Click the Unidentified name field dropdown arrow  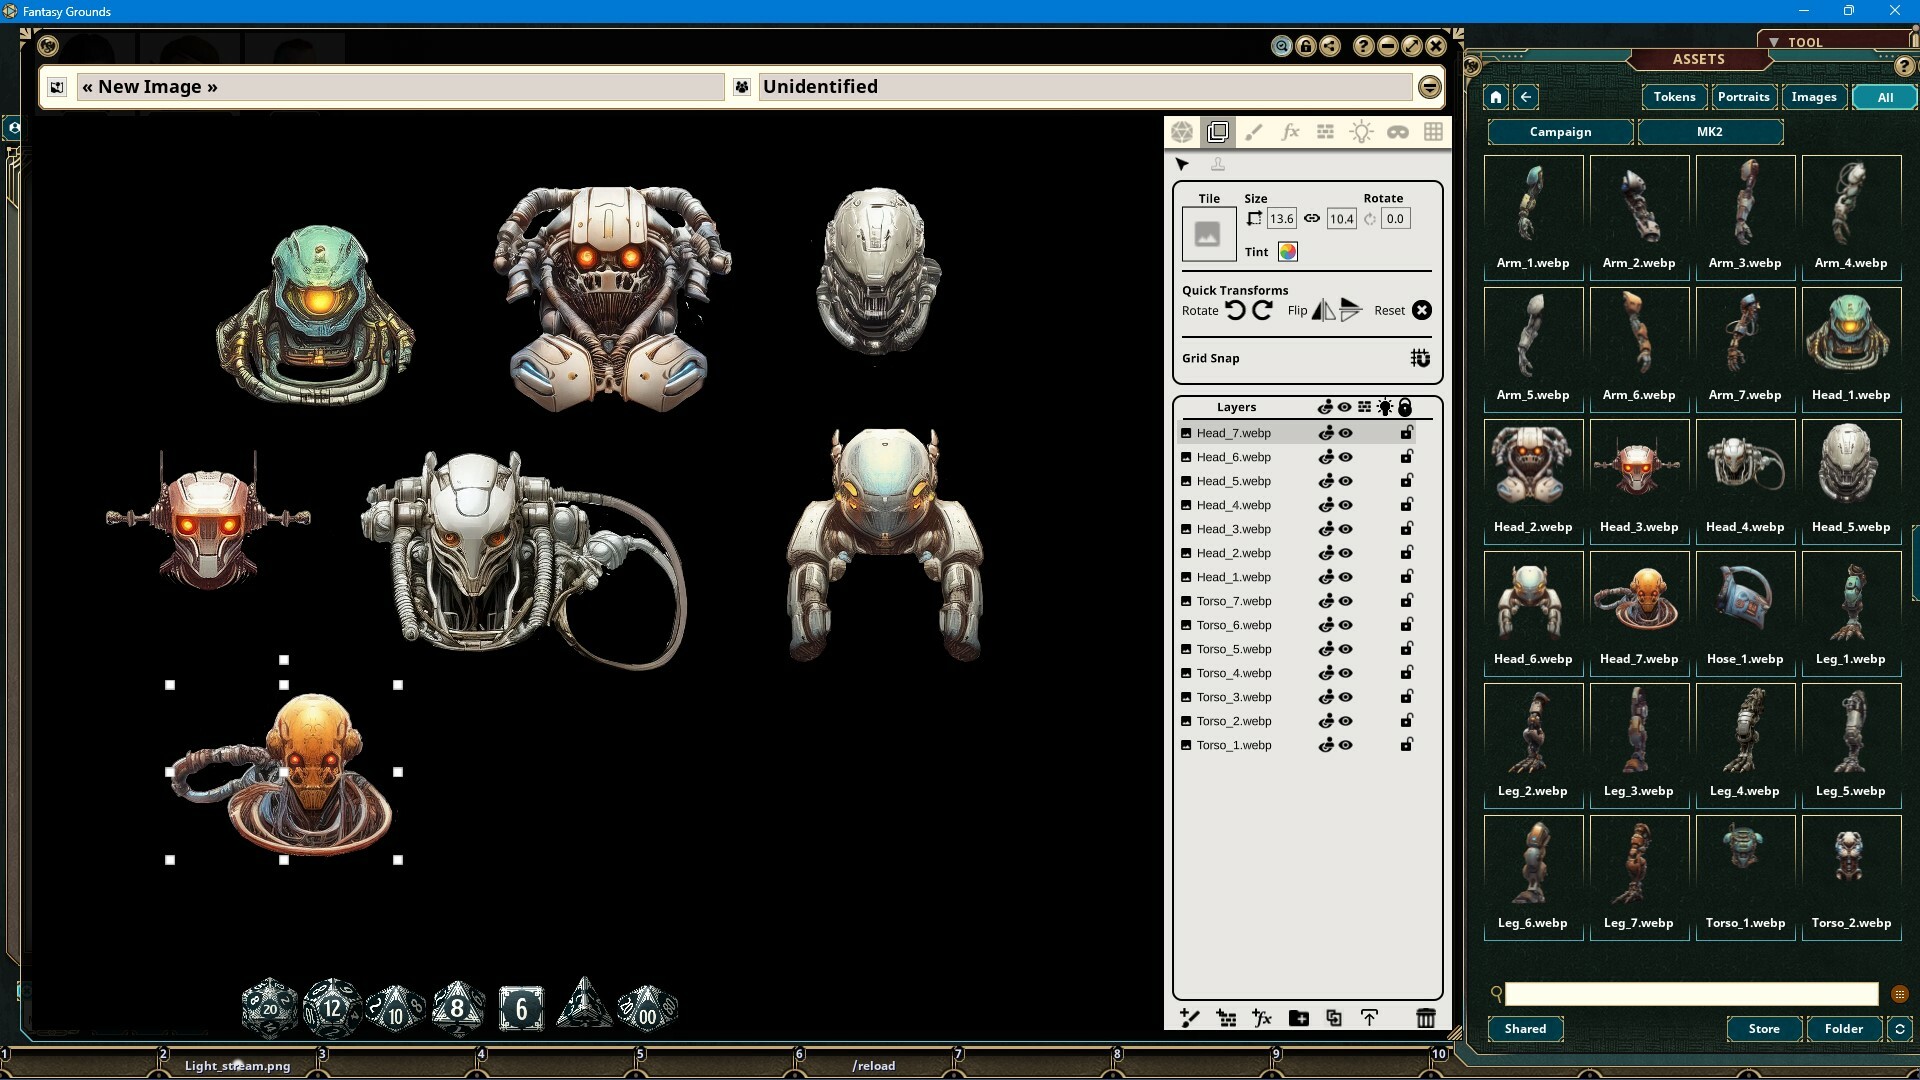tap(1428, 87)
